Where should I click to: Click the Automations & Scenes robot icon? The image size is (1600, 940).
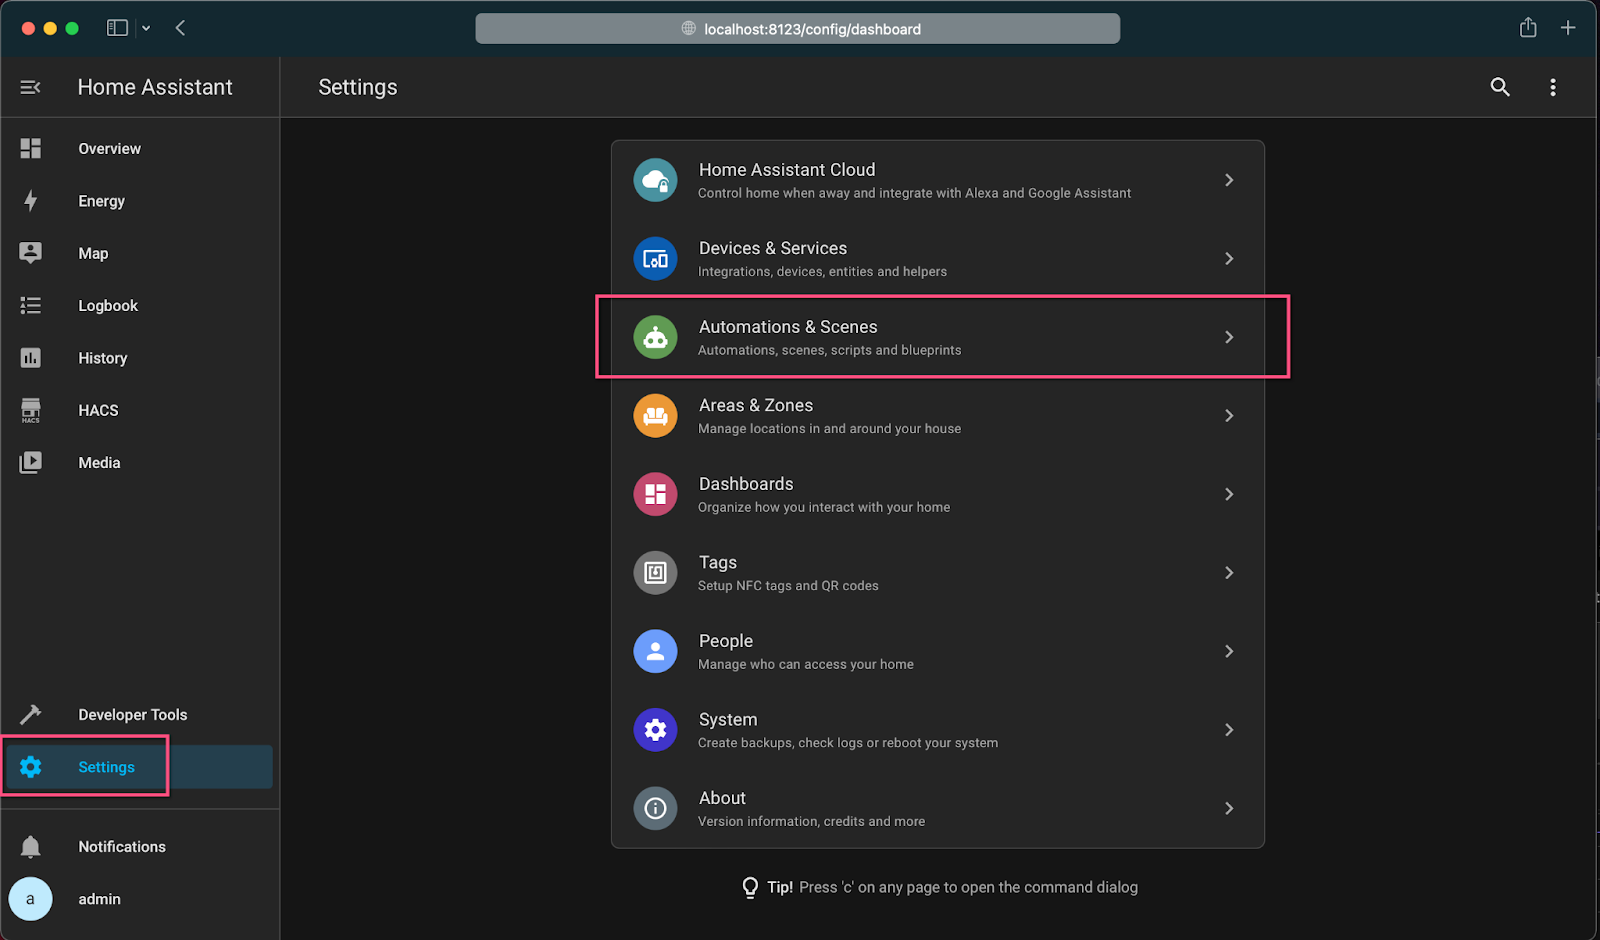655,337
